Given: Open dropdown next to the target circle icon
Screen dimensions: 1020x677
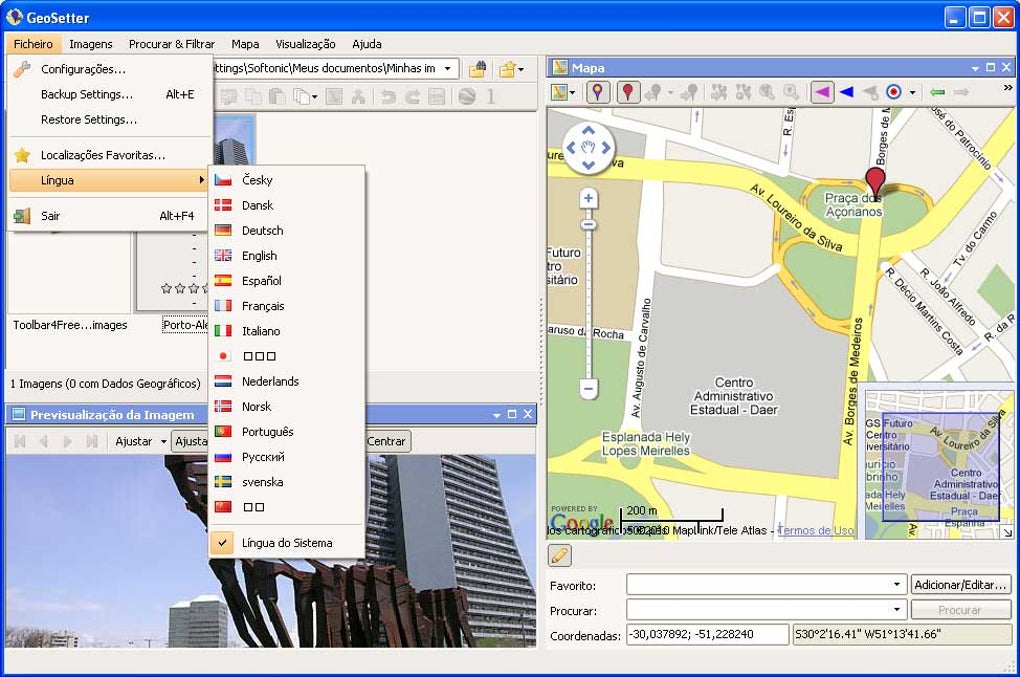Looking at the screenshot, I should coord(913,92).
